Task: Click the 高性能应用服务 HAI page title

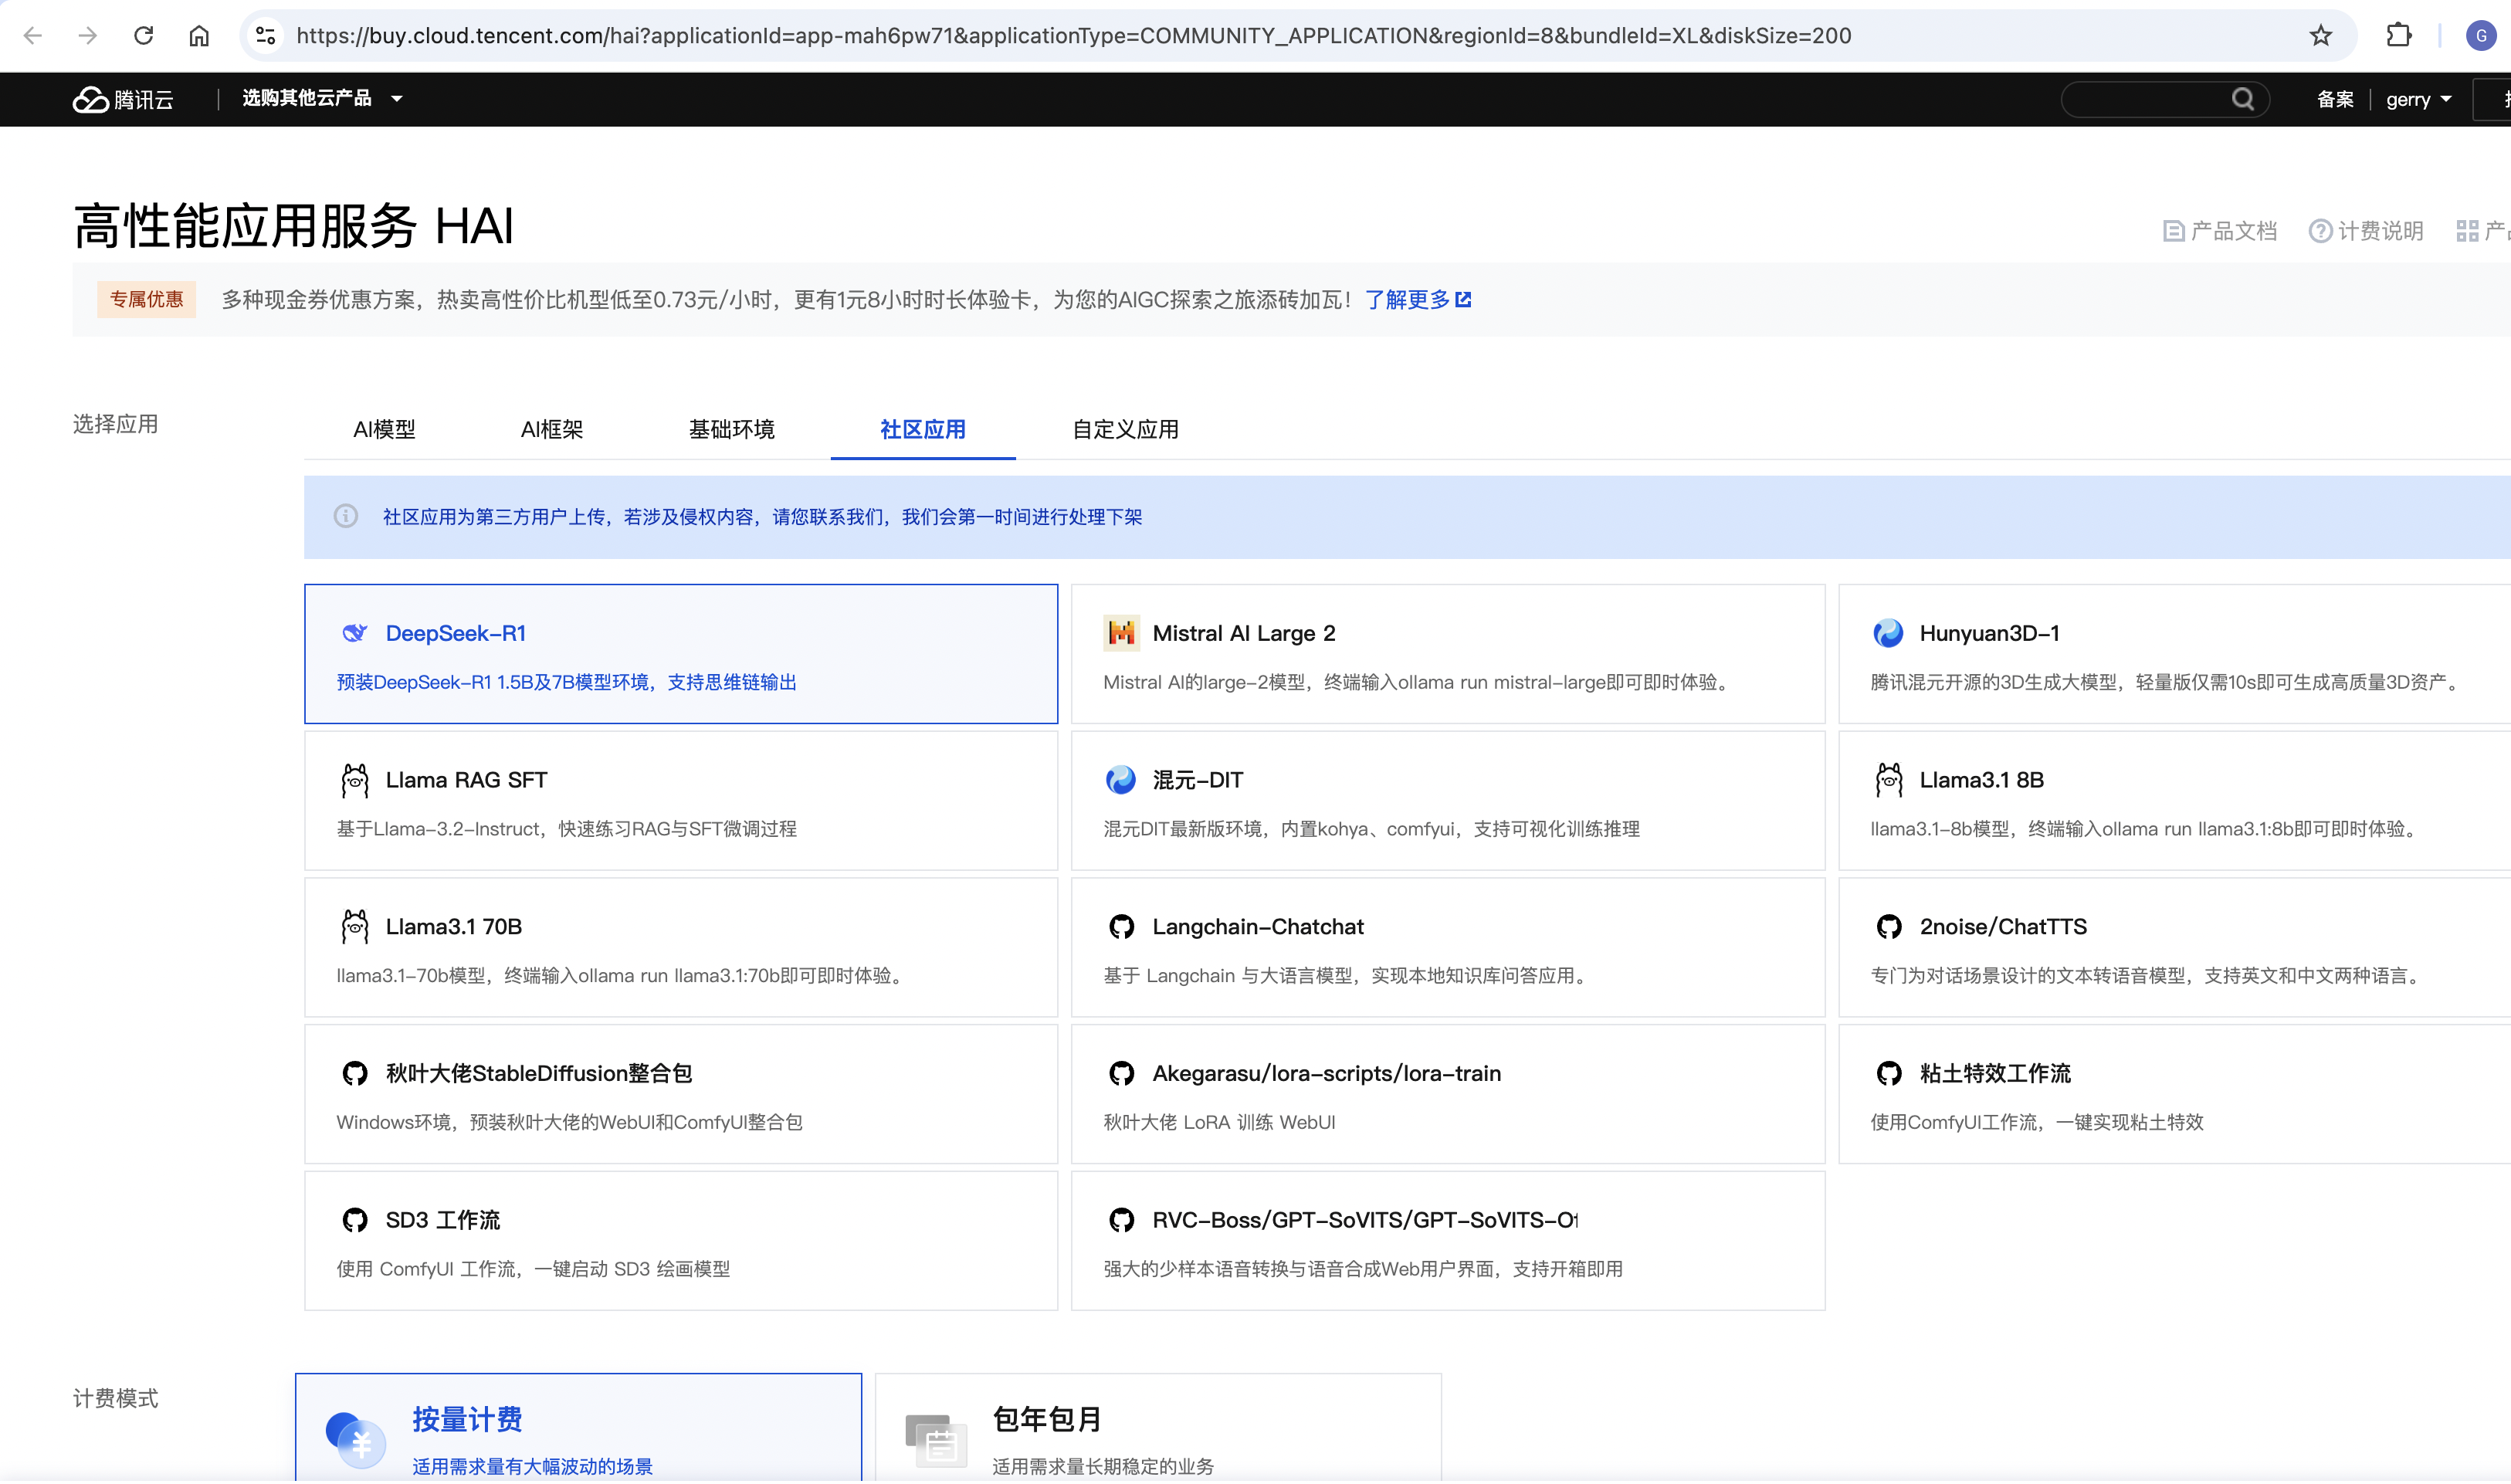Action: click(293, 226)
